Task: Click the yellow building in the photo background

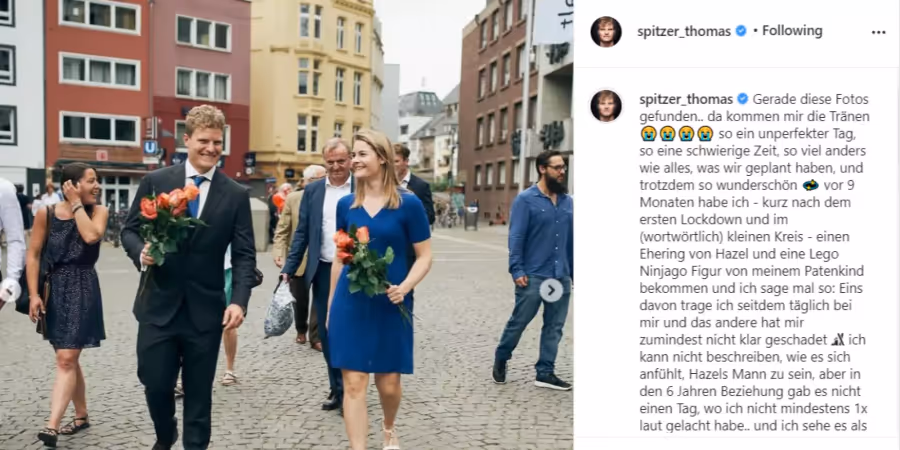Action: click(x=313, y=86)
